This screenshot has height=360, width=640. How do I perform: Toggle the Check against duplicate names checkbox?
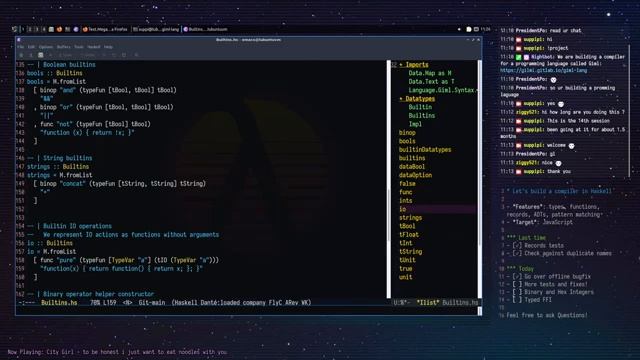click(517, 253)
